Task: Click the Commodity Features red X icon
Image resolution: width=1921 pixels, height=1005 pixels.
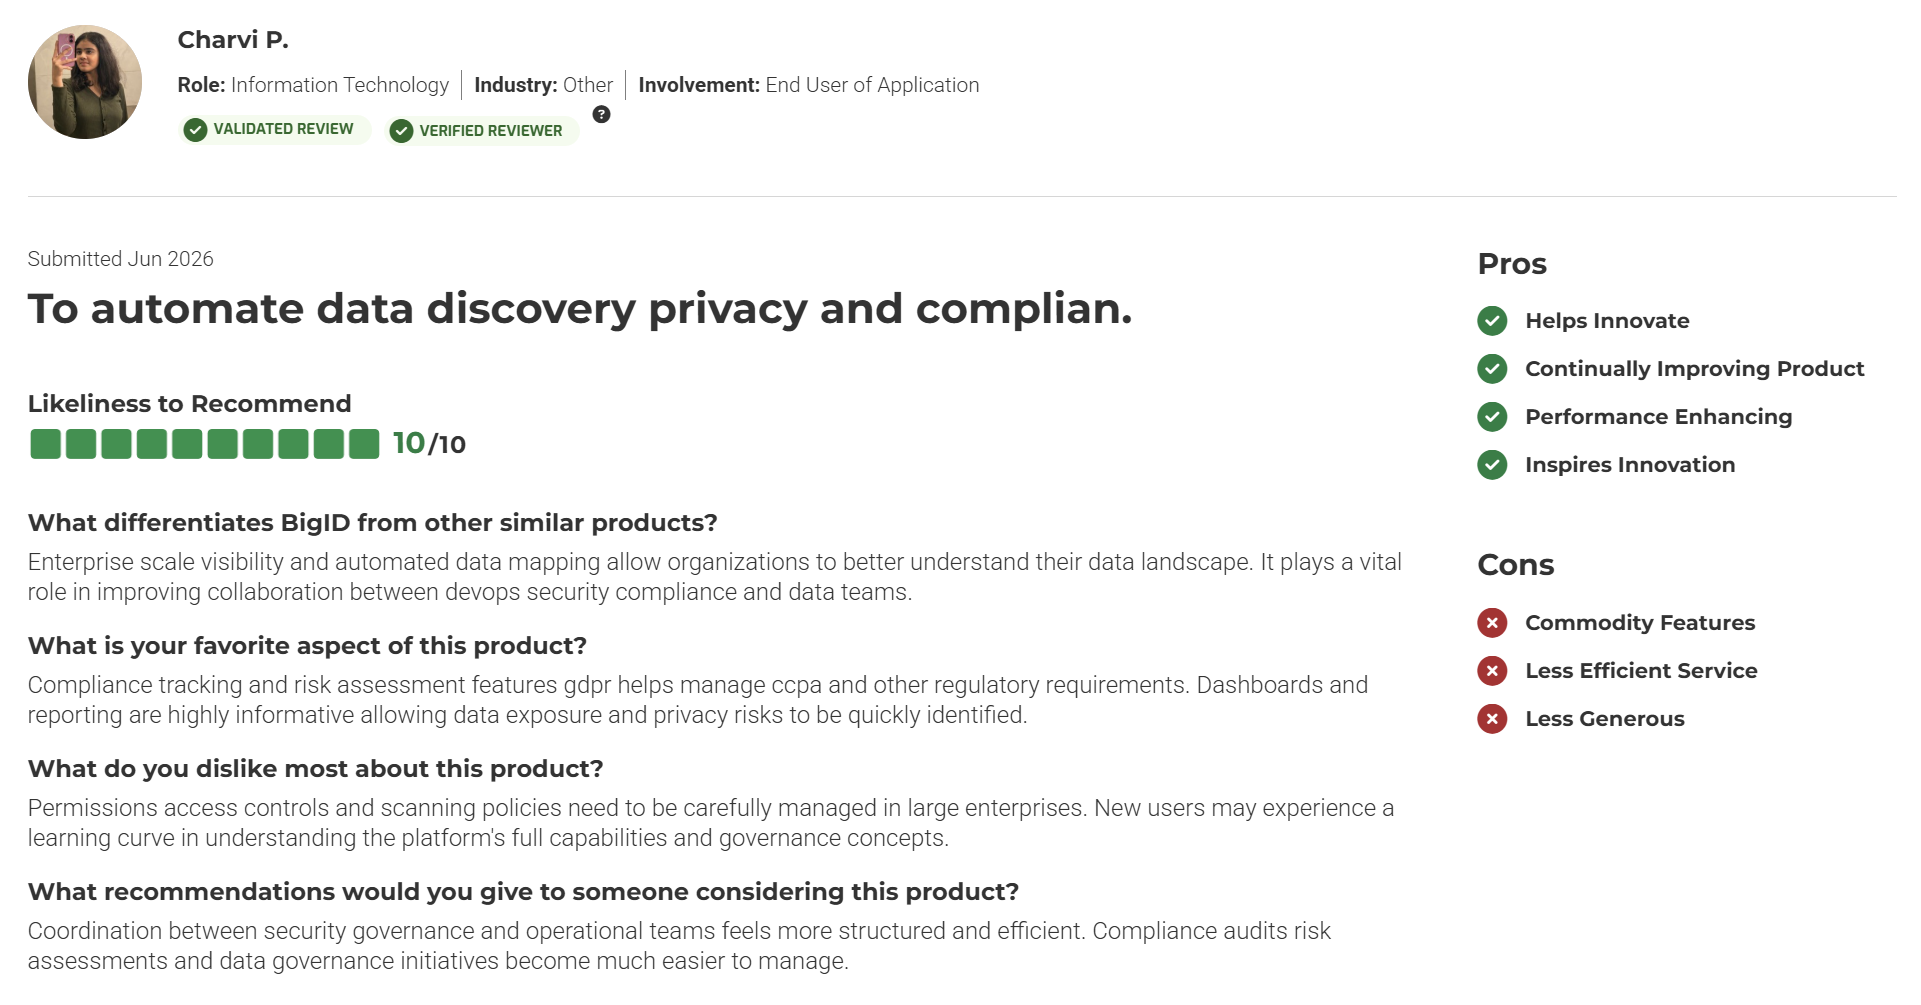Action: click(1492, 623)
